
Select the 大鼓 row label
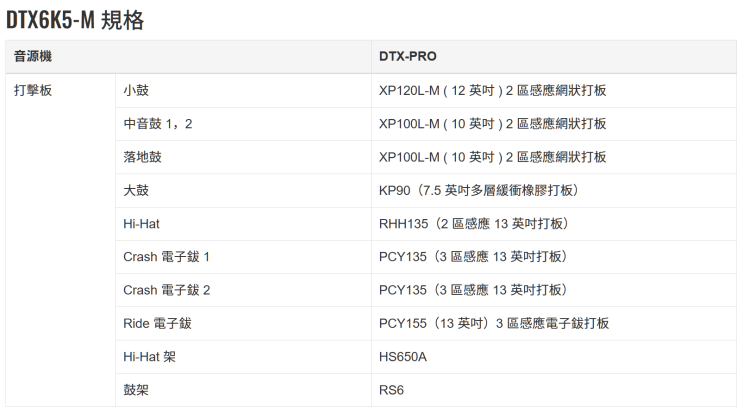click(136, 190)
